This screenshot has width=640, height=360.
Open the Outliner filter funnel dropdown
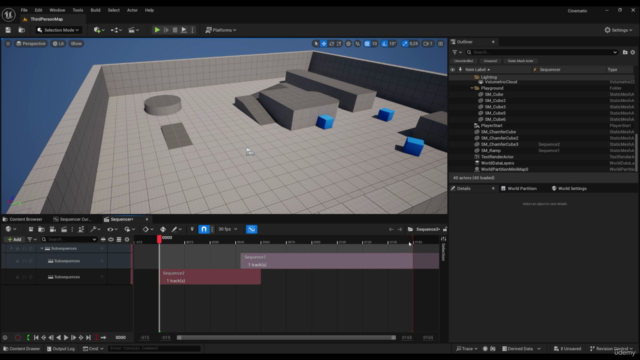pos(457,52)
